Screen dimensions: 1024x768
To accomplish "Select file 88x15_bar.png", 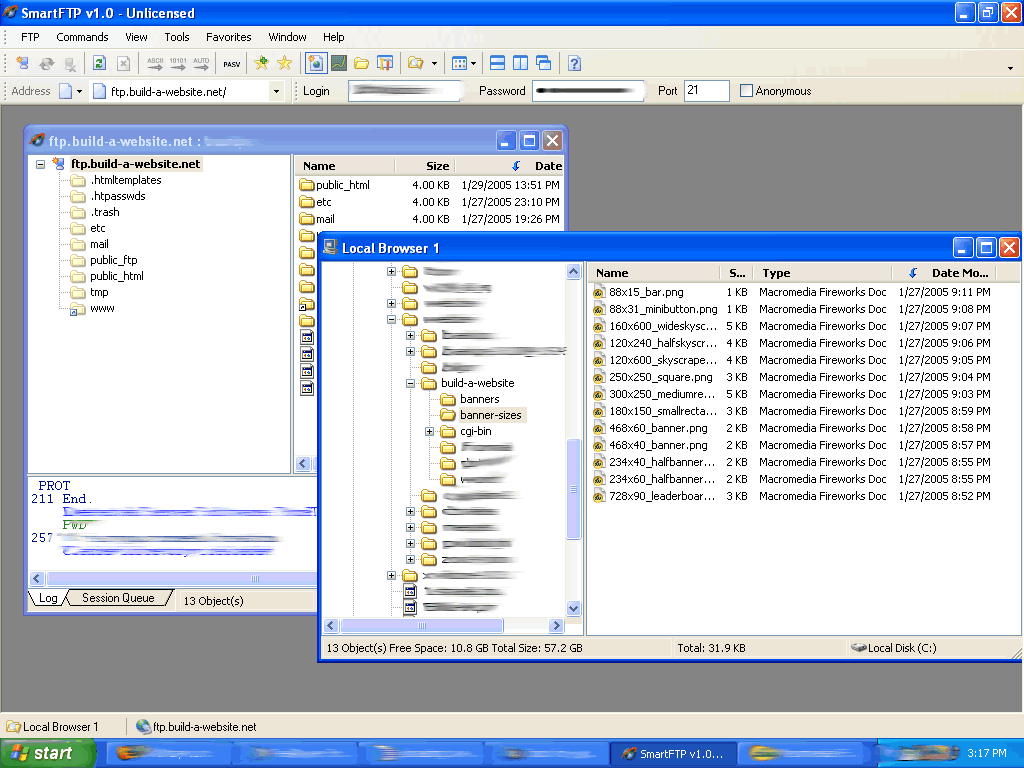I will [646, 292].
